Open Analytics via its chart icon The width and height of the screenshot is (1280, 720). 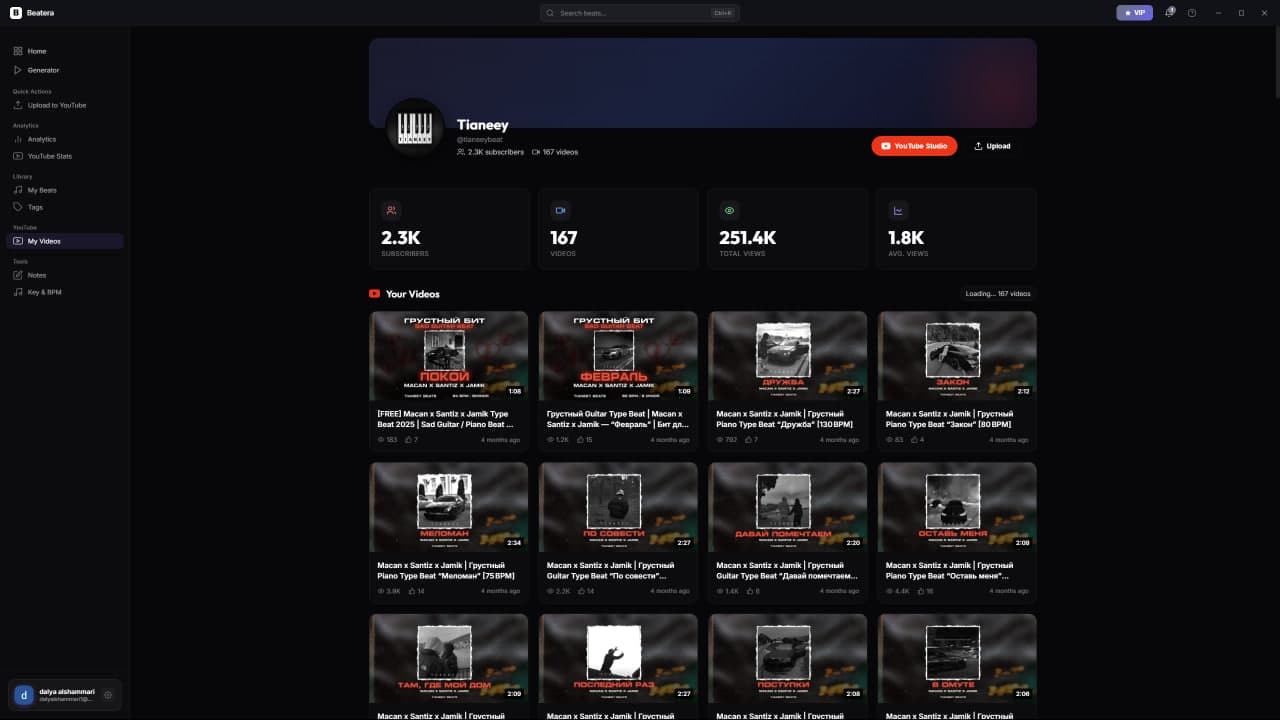(x=18, y=139)
